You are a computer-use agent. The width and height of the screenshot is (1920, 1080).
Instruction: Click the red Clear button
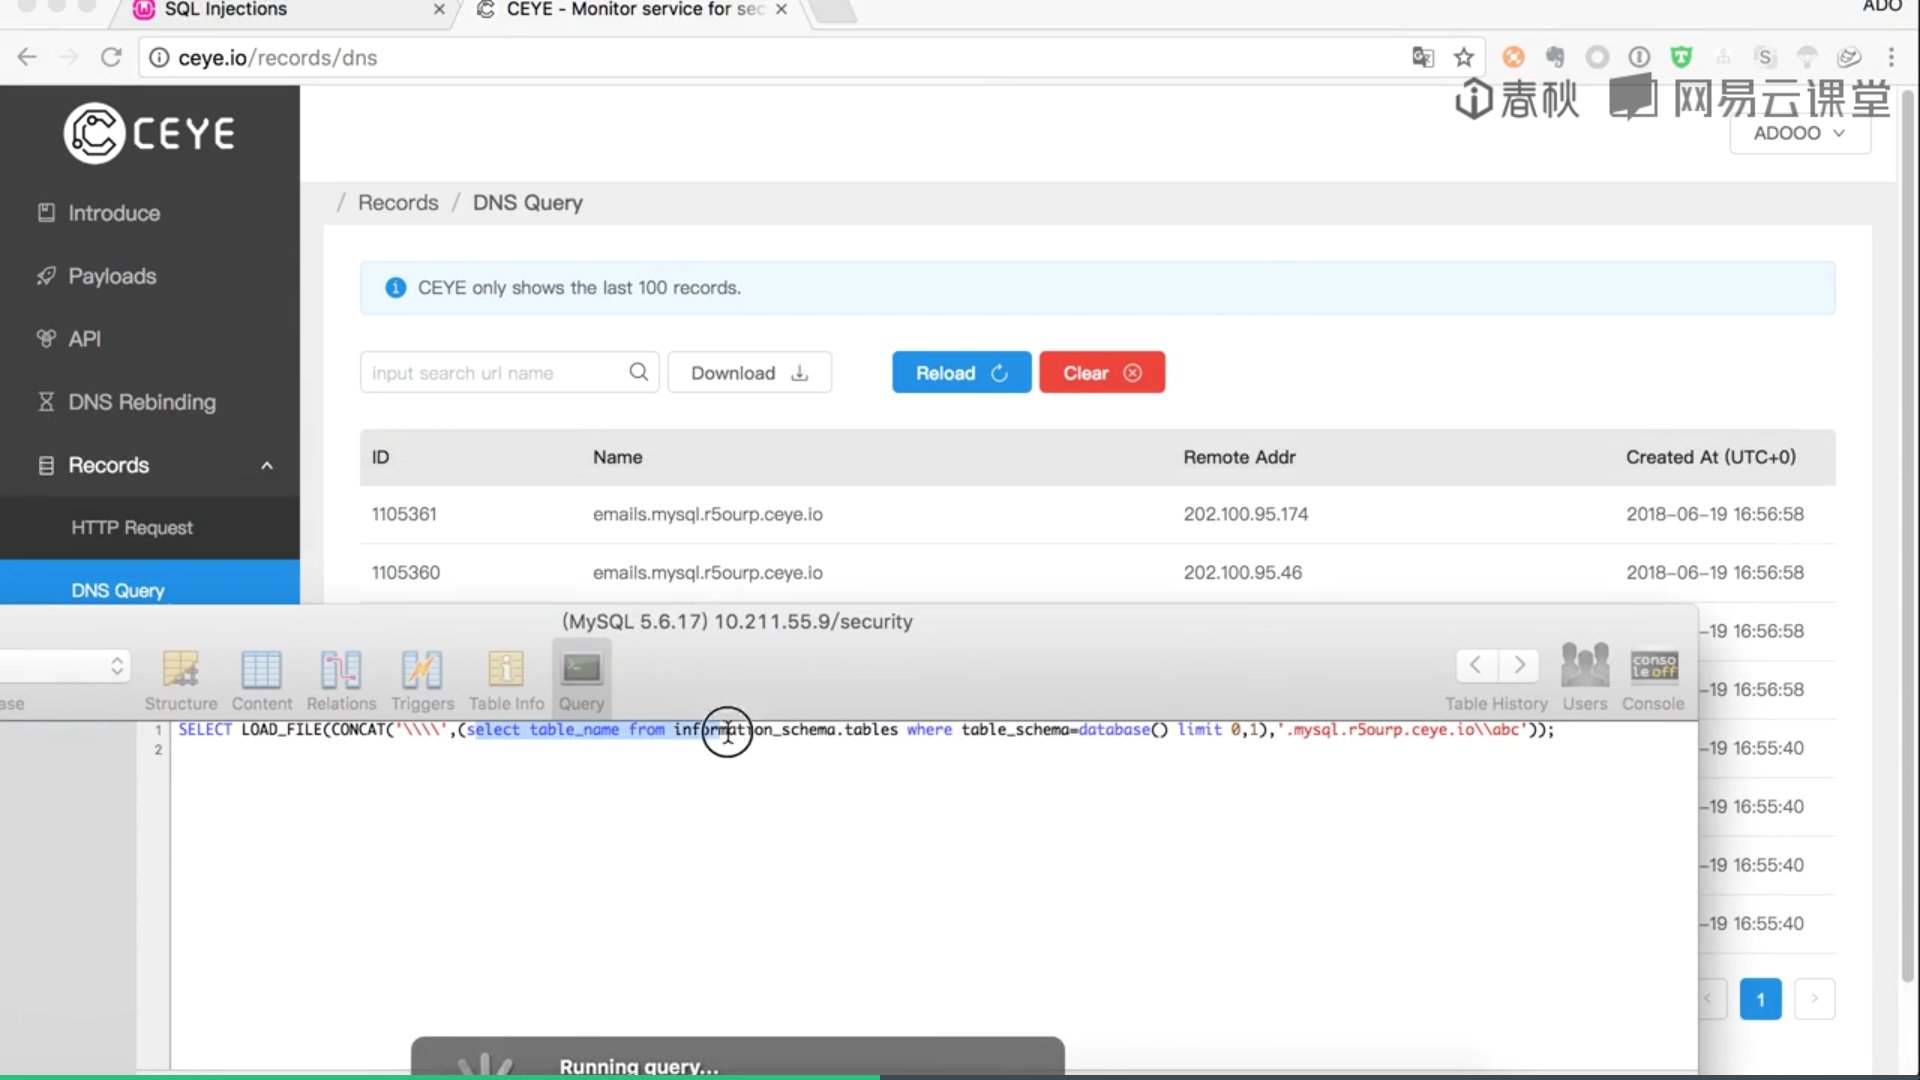(1101, 372)
